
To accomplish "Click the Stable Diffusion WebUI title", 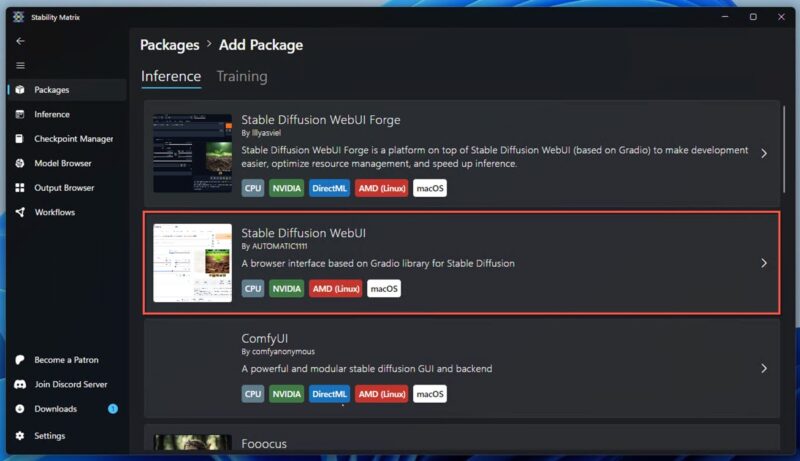I will [x=303, y=233].
